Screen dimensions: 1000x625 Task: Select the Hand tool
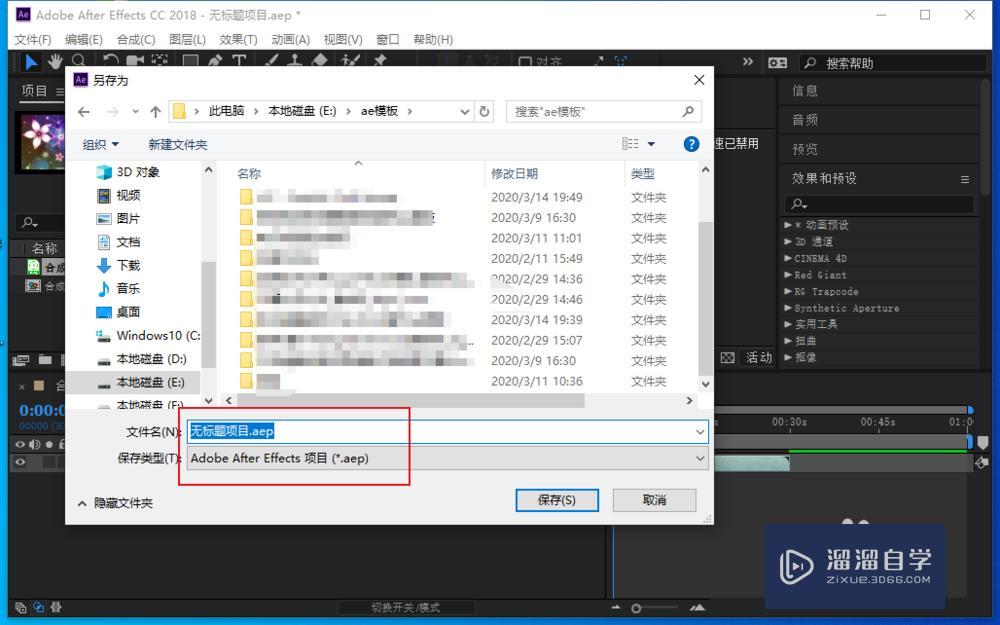55,62
